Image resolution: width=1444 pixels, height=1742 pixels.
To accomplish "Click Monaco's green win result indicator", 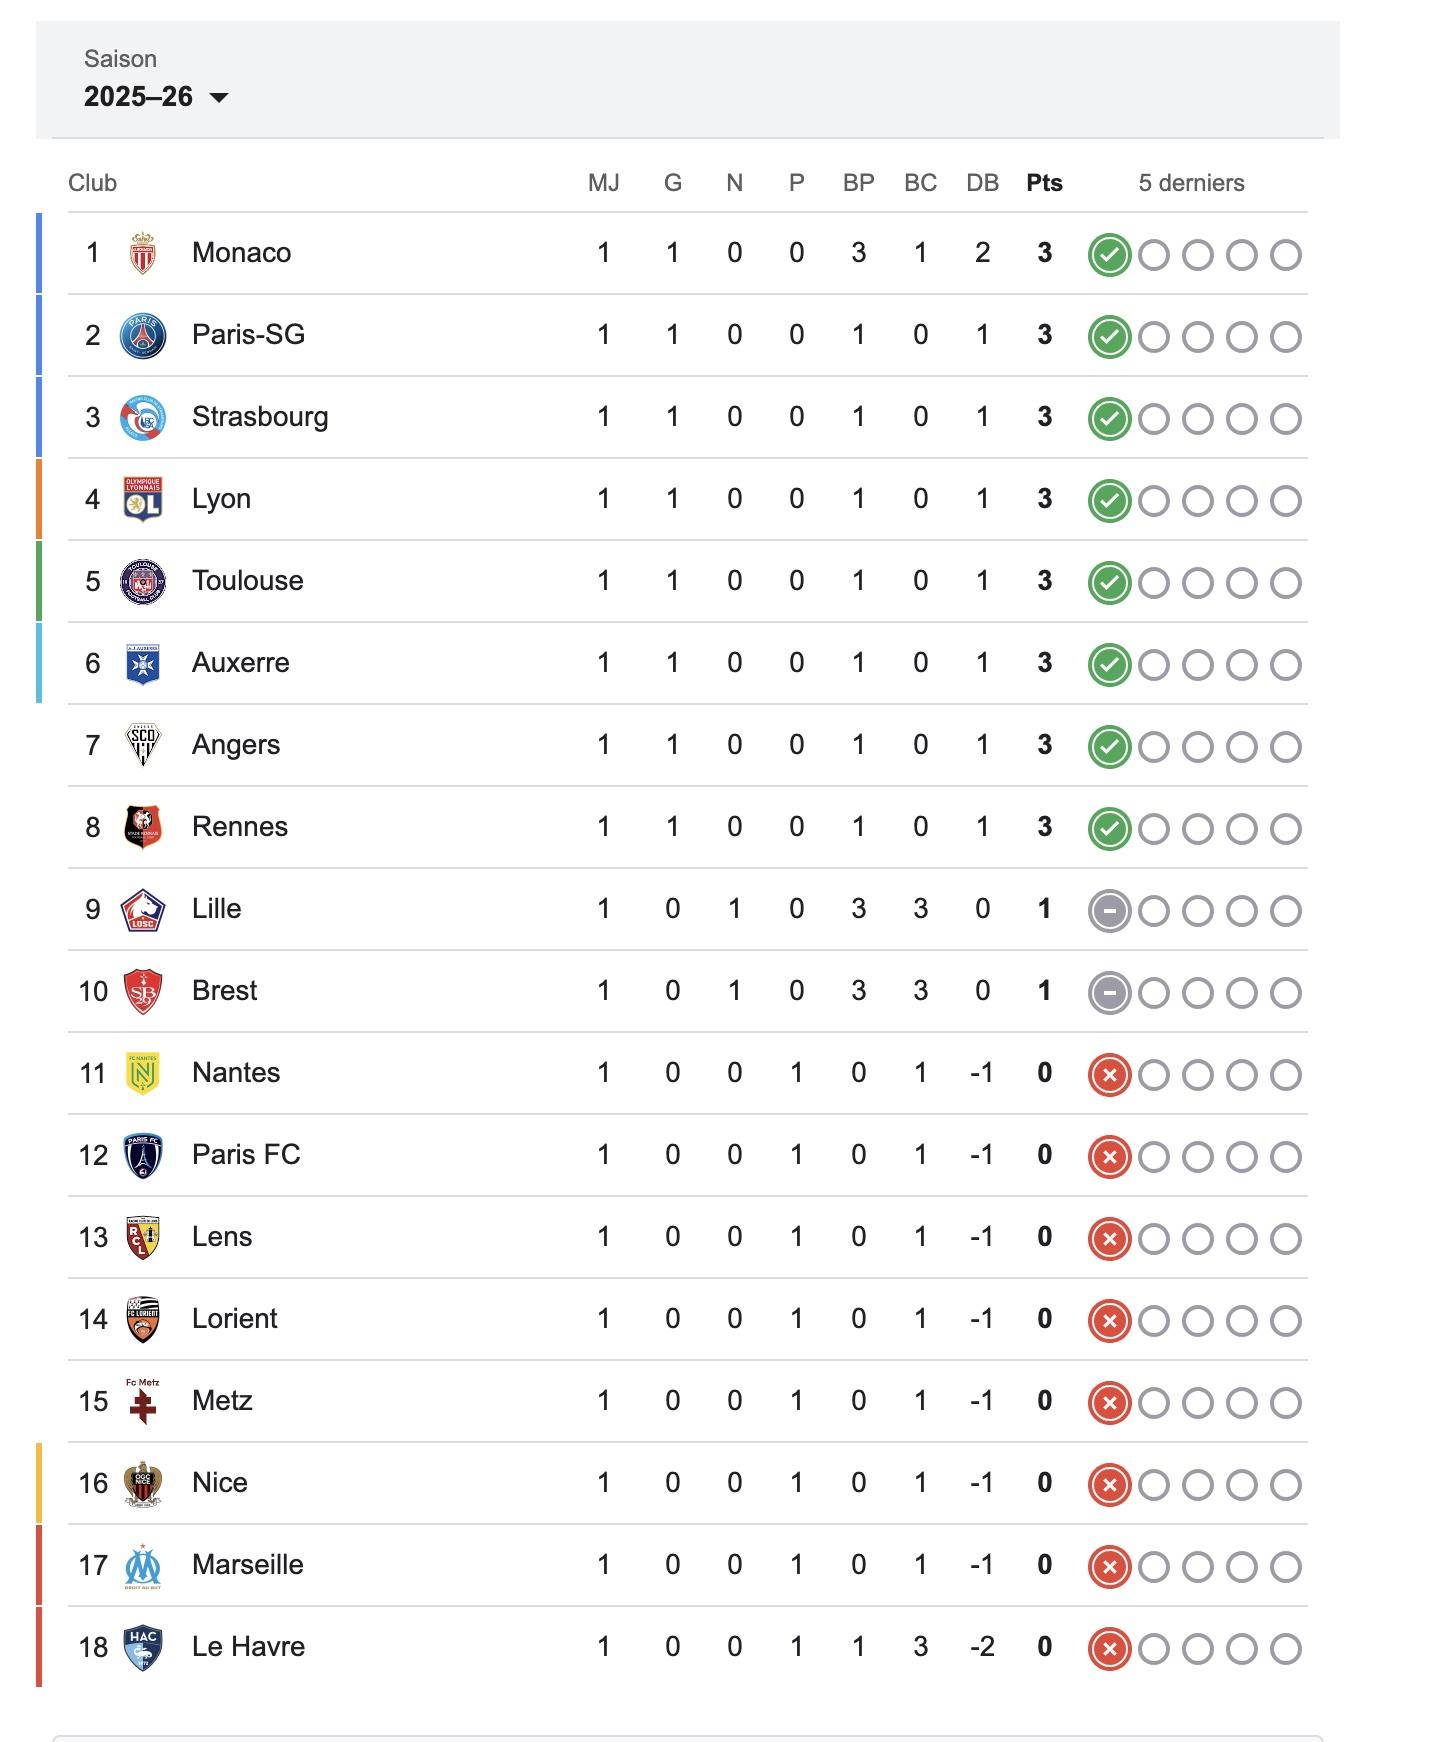I will [x=1109, y=255].
